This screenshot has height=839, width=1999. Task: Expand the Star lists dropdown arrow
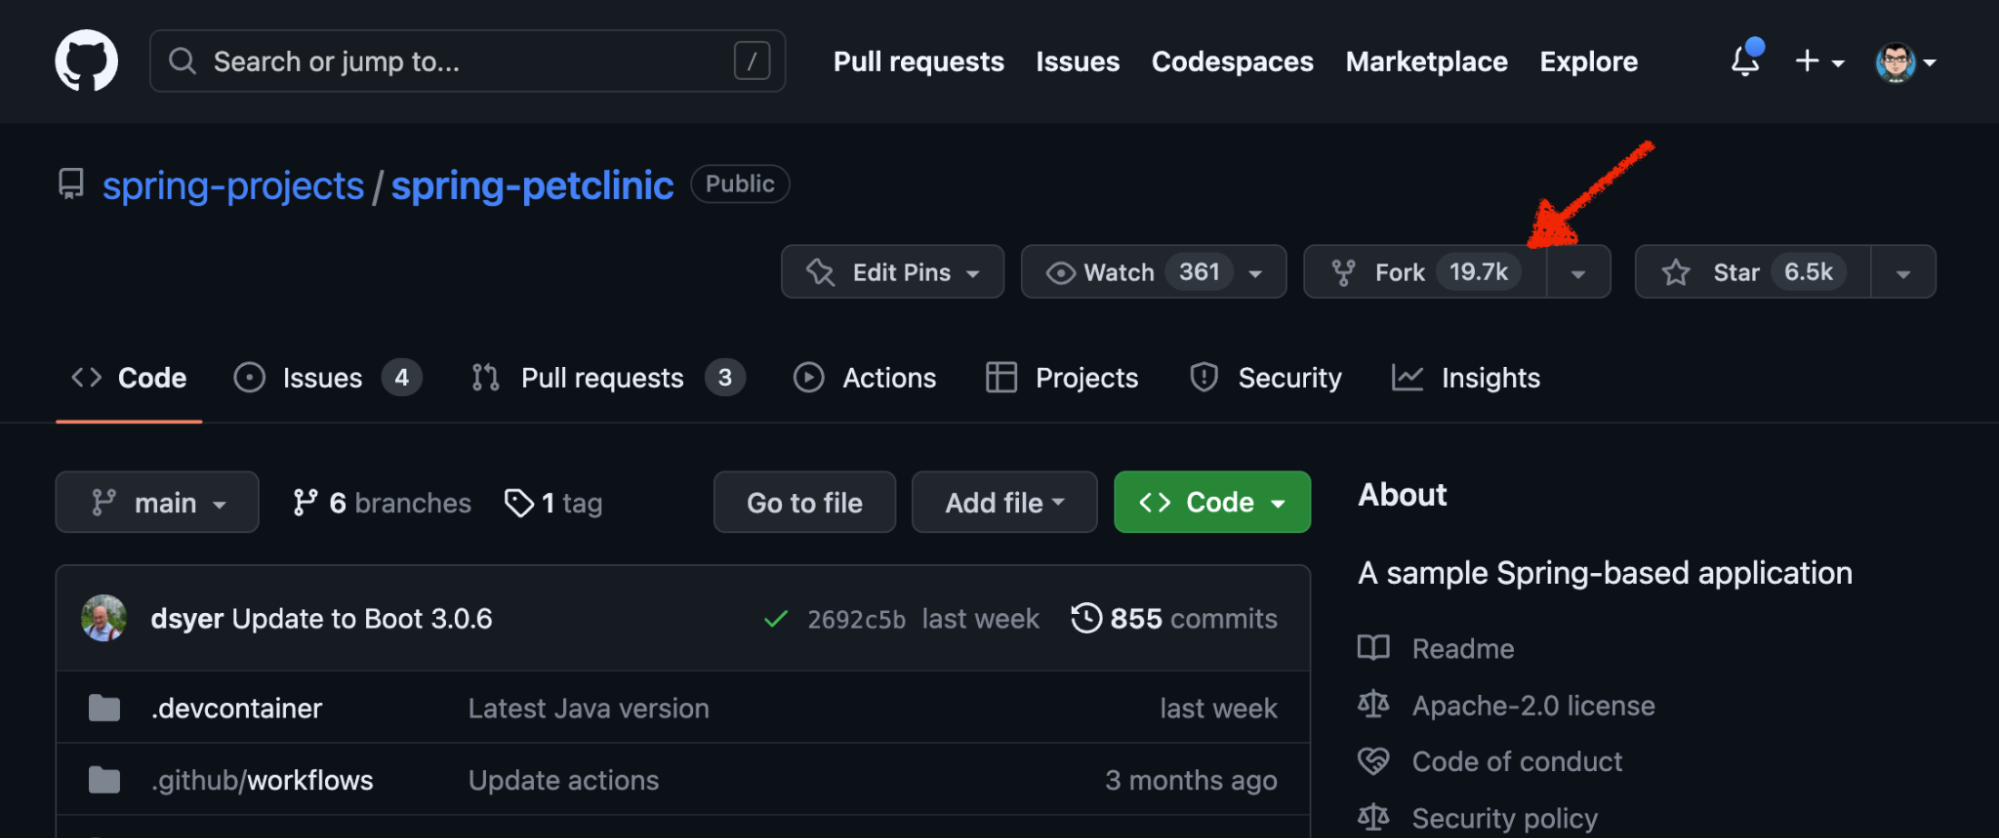pos(1903,273)
